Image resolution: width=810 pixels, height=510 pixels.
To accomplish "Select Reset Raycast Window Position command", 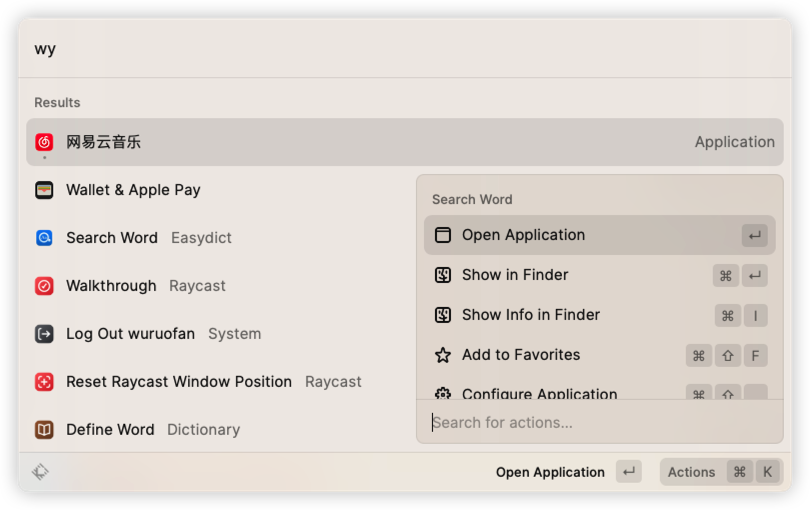I will (x=221, y=382).
